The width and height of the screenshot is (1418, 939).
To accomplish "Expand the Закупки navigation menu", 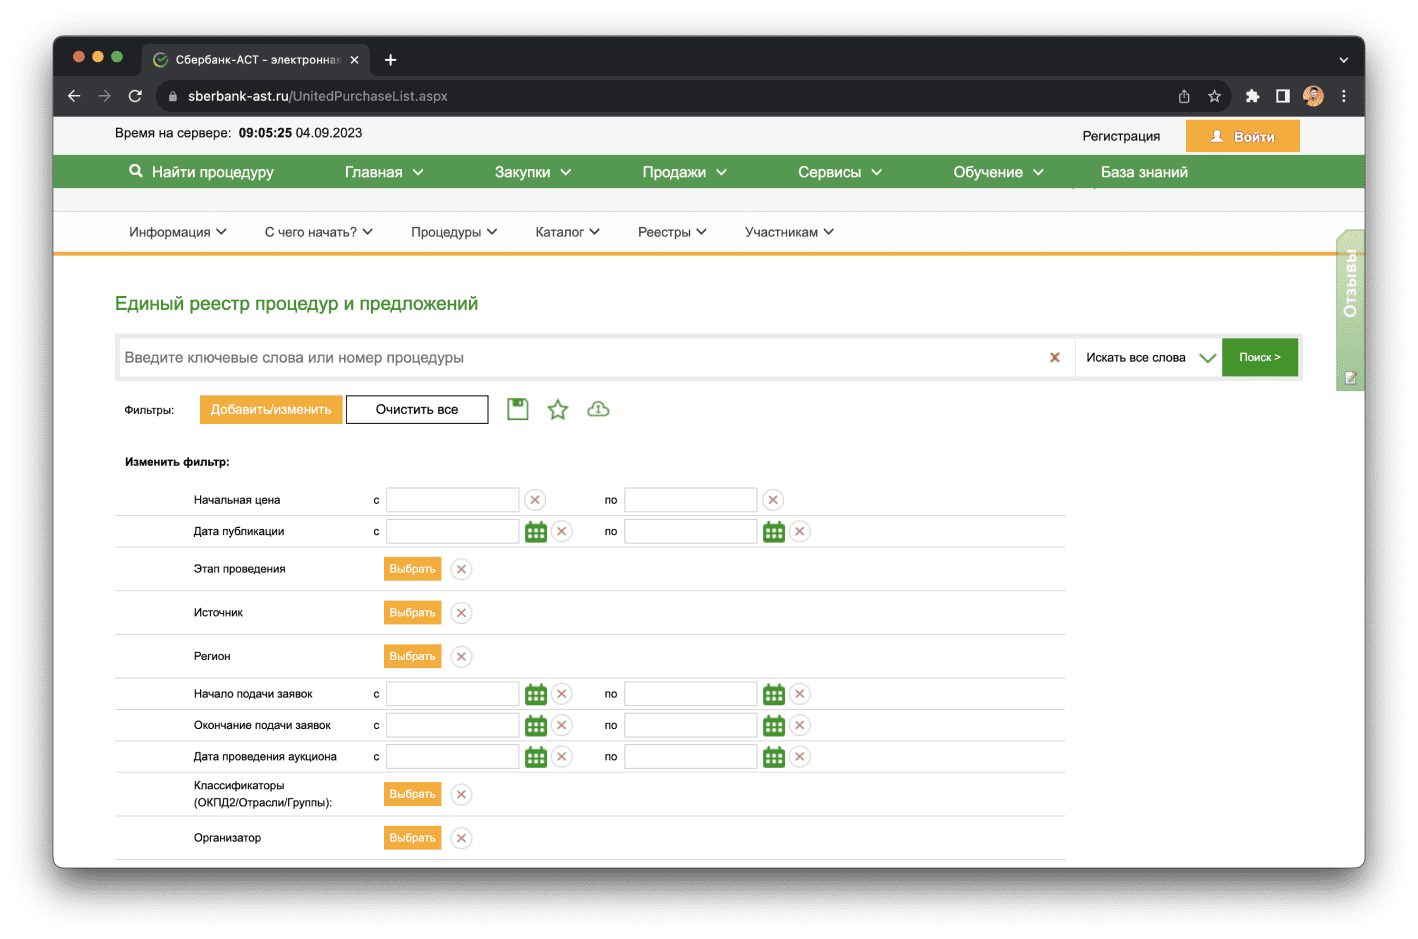I will 533,172.
